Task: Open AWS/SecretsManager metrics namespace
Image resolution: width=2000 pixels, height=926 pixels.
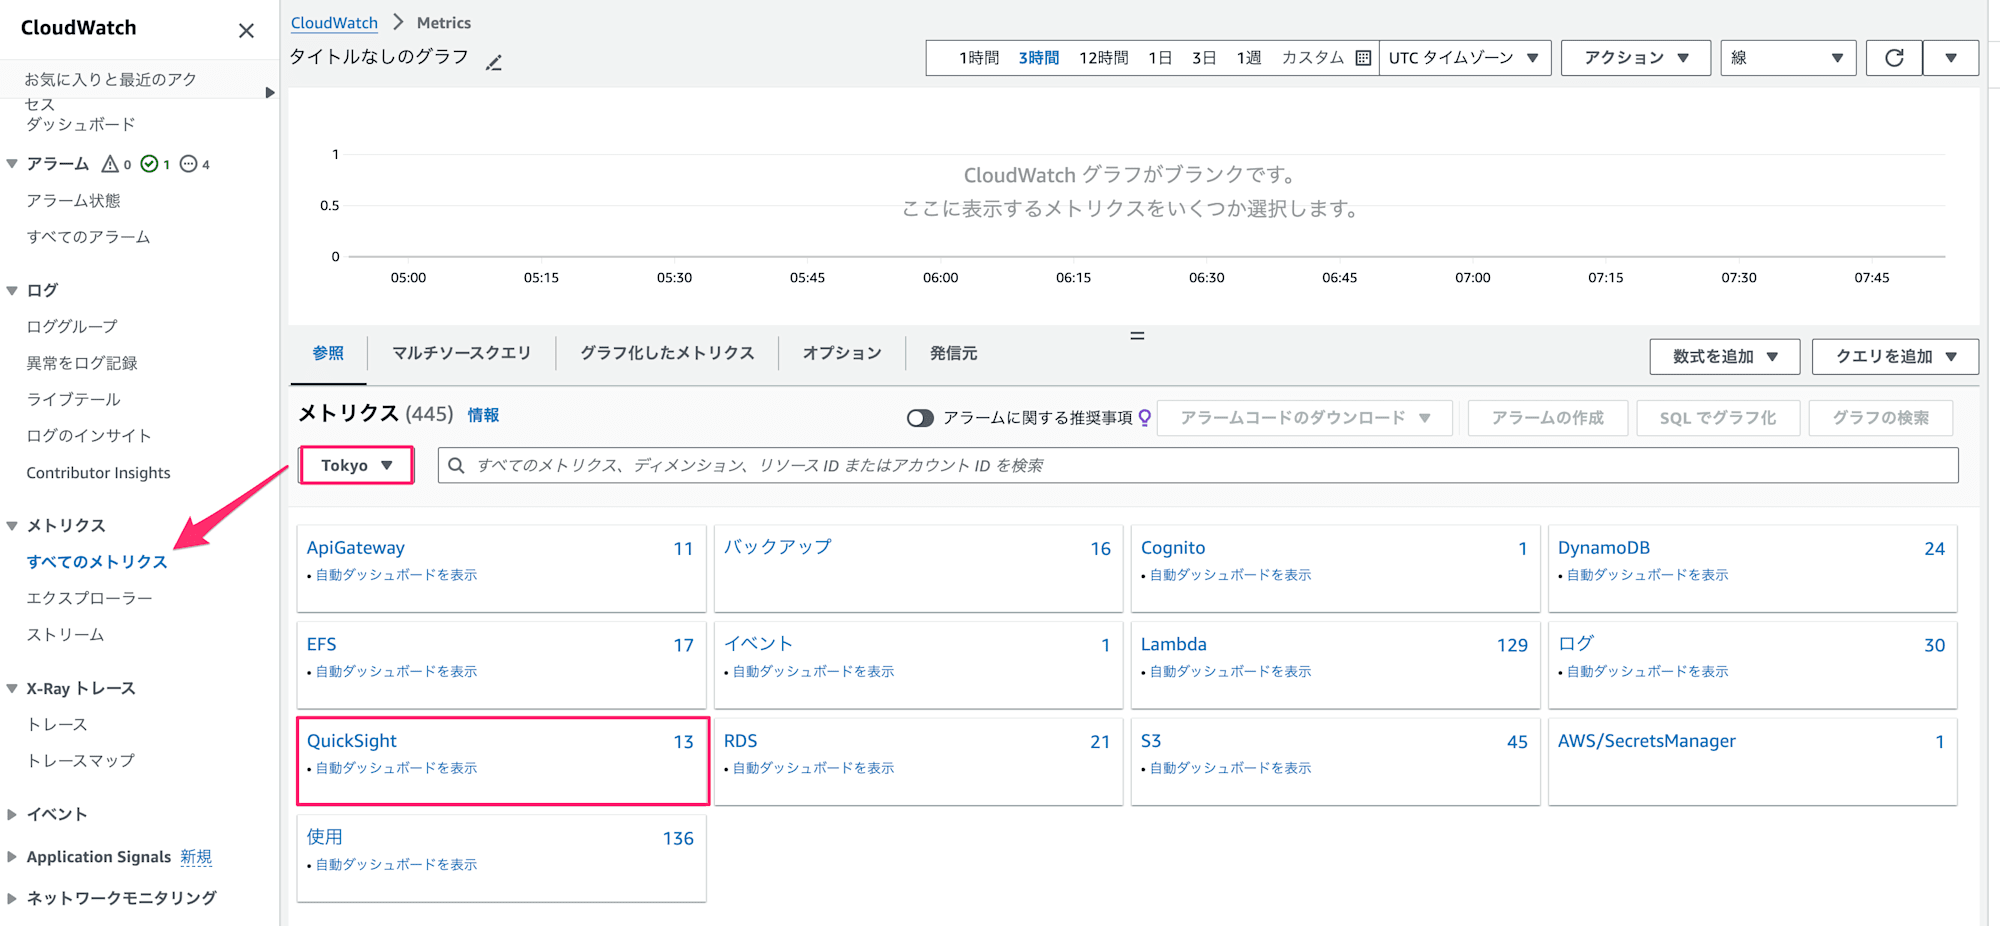Action: (x=1647, y=741)
